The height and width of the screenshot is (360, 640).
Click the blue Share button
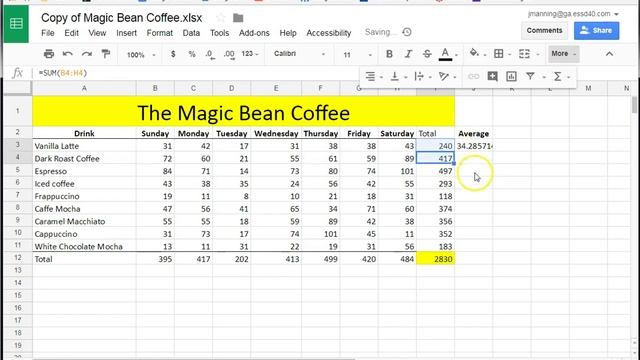pyautogui.click(x=596, y=31)
